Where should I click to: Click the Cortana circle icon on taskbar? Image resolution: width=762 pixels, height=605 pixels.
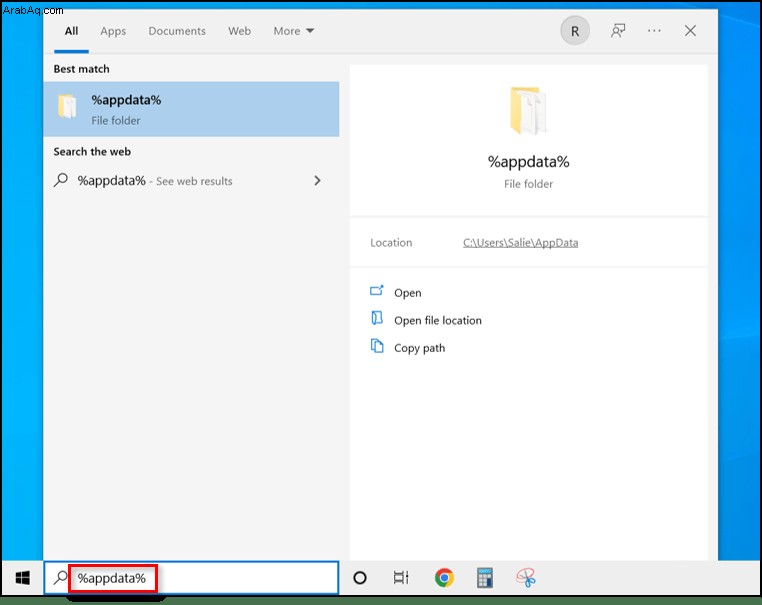click(x=360, y=578)
